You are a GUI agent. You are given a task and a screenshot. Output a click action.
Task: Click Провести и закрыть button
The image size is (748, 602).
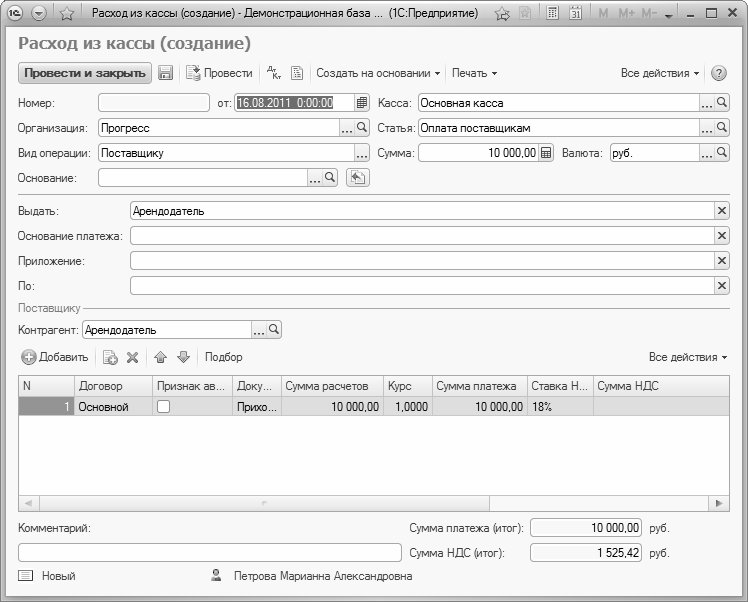[85, 73]
